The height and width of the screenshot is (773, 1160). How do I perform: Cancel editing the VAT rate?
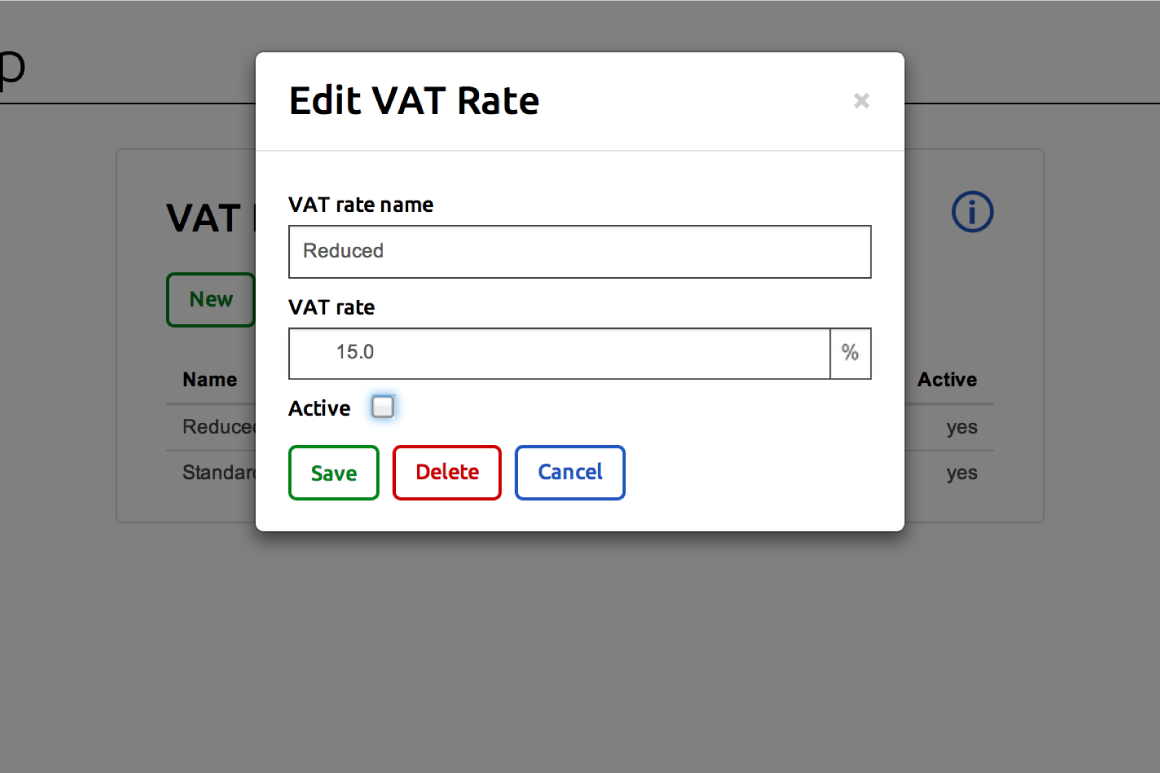click(569, 472)
